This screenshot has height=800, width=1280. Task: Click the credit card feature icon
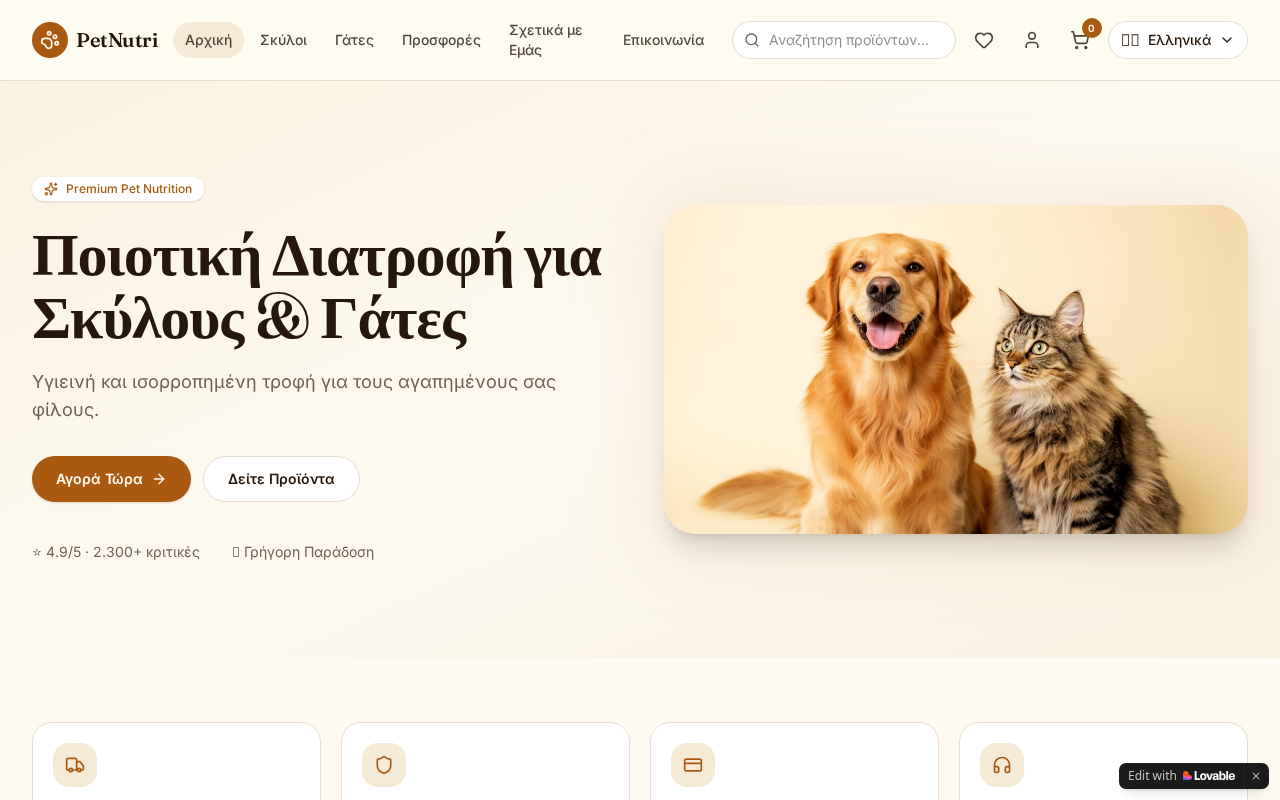click(x=693, y=765)
